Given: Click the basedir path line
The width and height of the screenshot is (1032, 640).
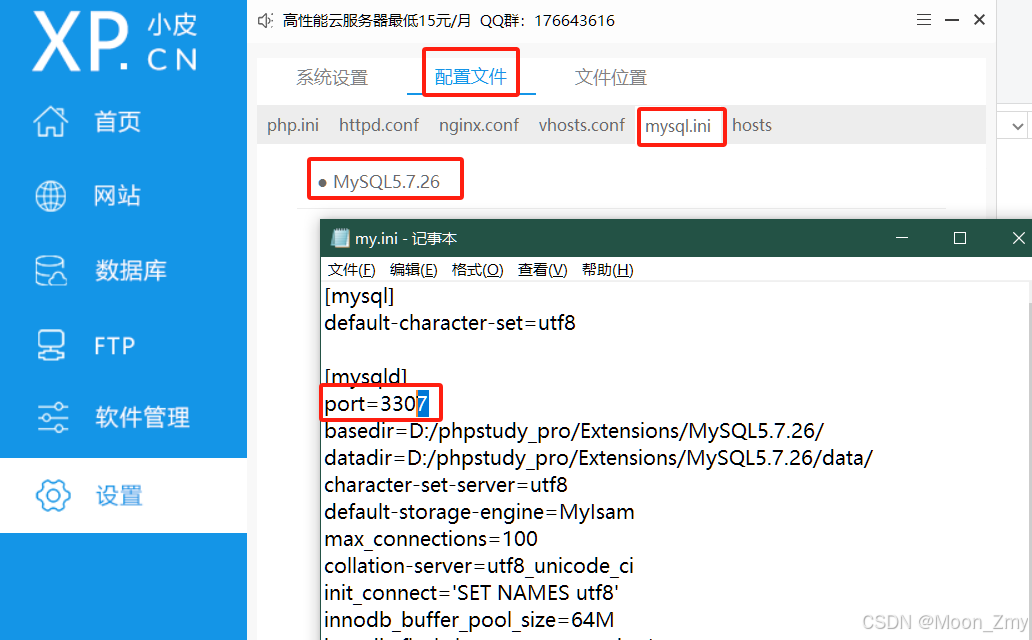Looking at the screenshot, I should [574, 431].
